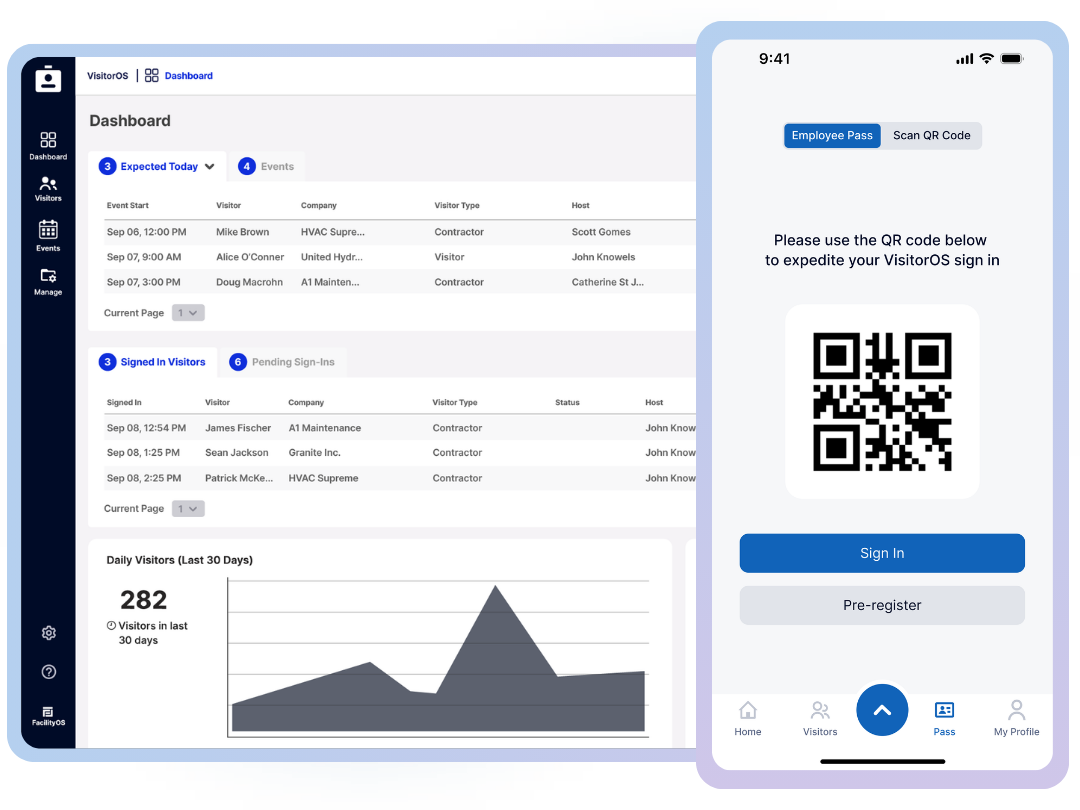The image size is (1080, 810).
Task: Expand the Expected Today chevron dropdown
Action: (x=210, y=167)
